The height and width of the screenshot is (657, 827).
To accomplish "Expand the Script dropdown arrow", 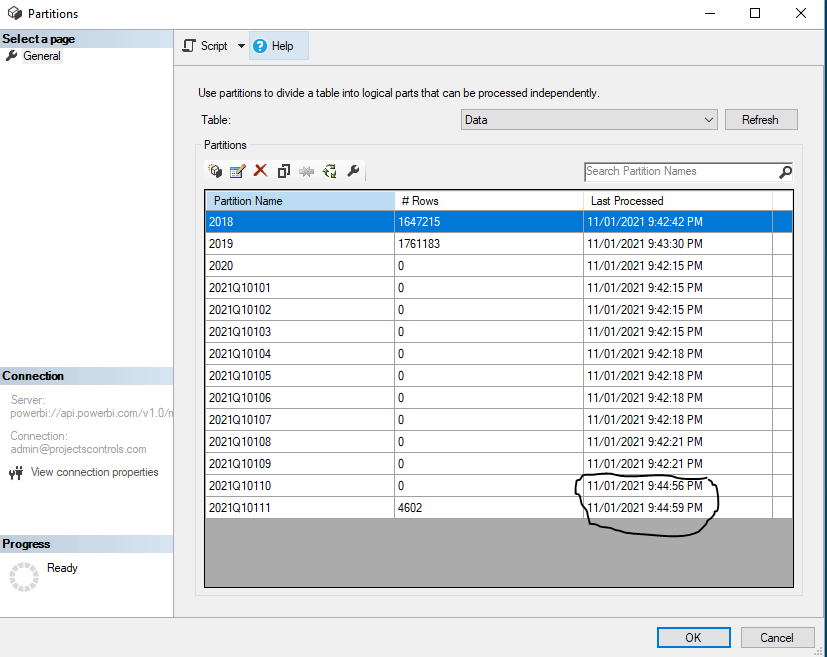I will (x=241, y=46).
